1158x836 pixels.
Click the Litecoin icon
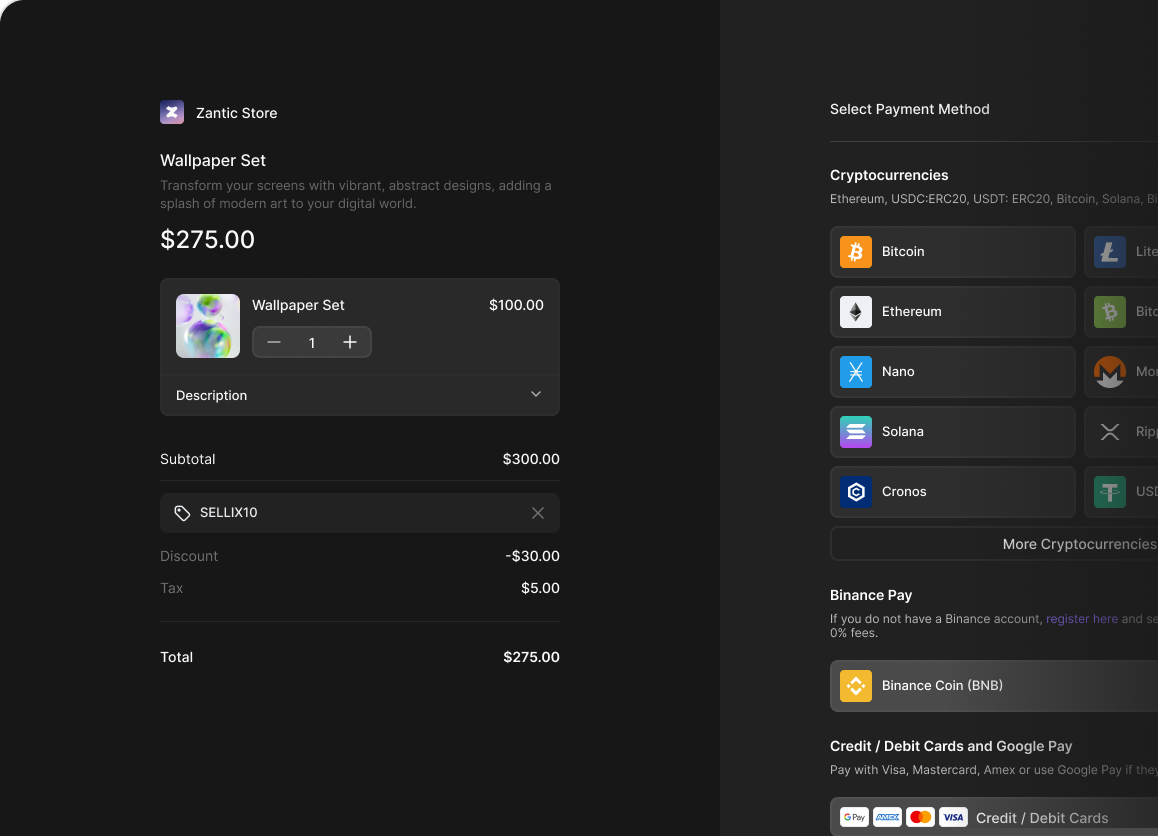[1109, 252]
